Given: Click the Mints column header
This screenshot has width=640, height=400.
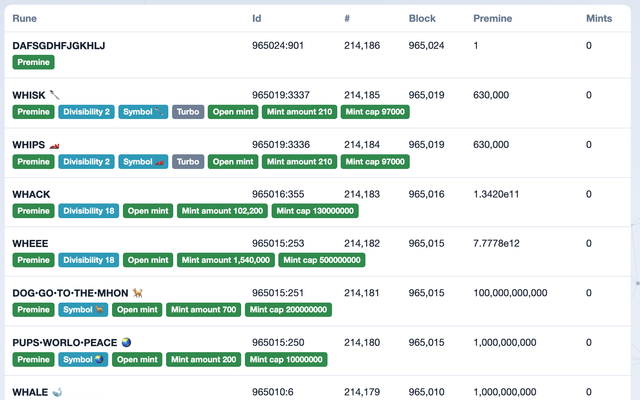Looking at the screenshot, I should [x=599, y=18].
